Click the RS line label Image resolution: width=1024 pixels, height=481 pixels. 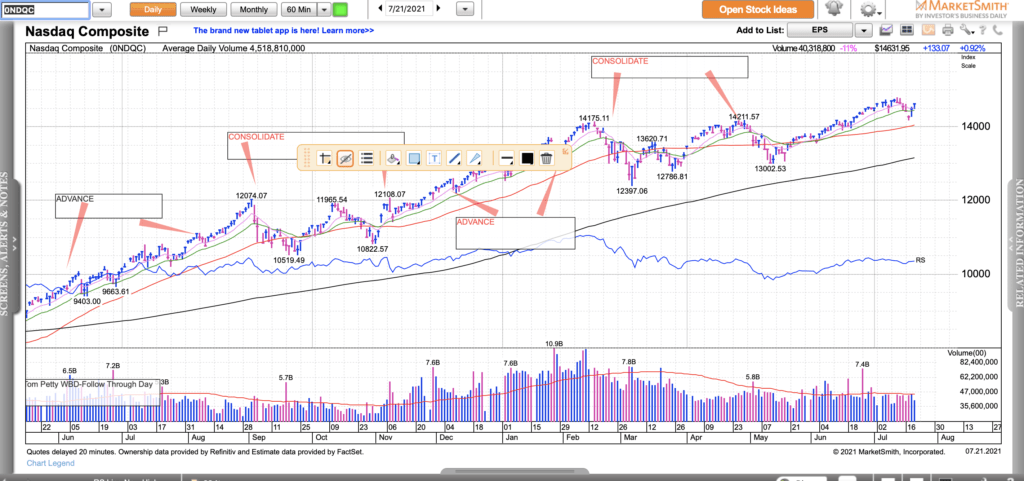921,260
